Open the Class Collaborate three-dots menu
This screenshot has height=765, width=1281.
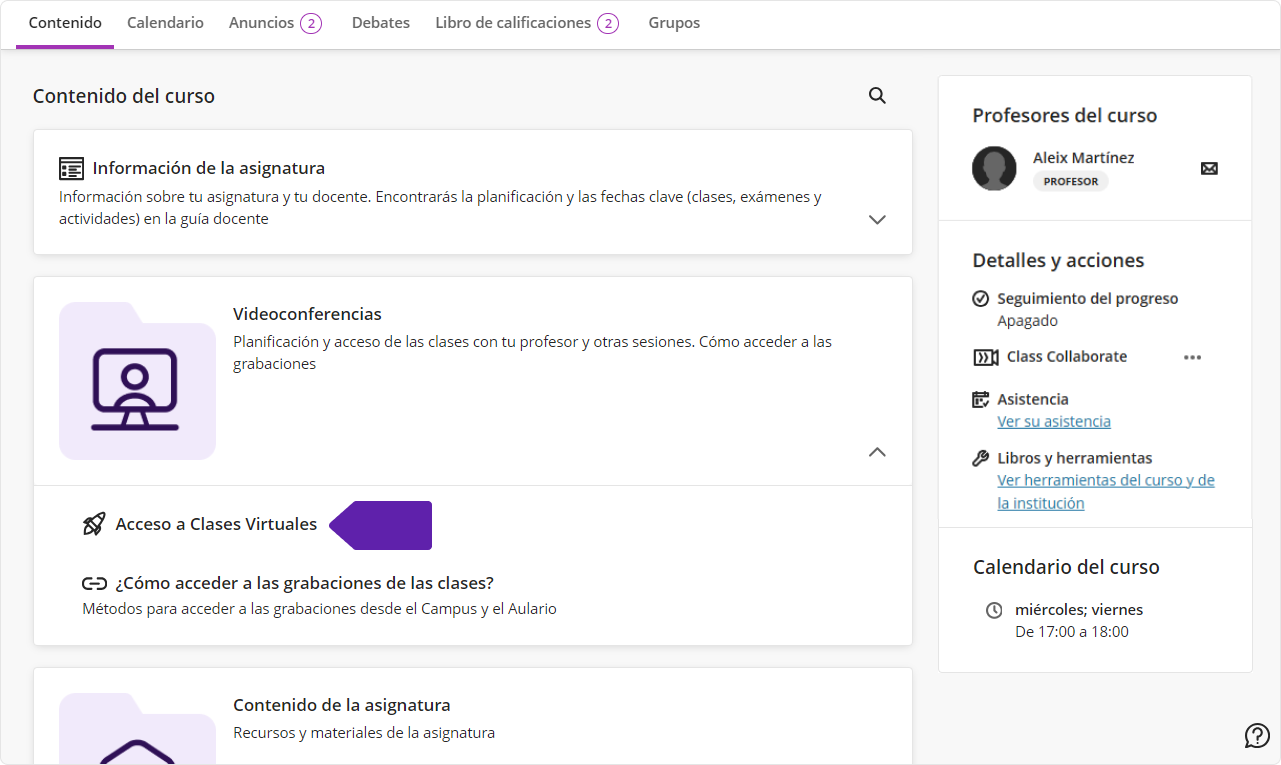(x=1192, y=357)
